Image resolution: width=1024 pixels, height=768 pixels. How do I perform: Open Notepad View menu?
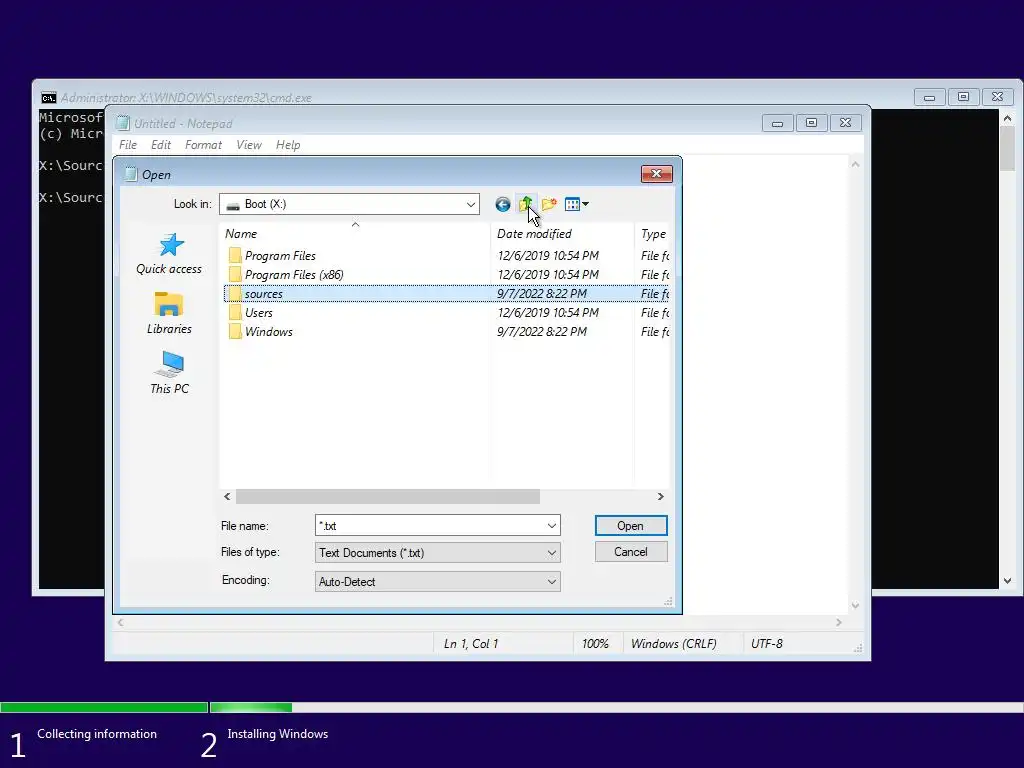pyautogui.click(x=249, y=145)
